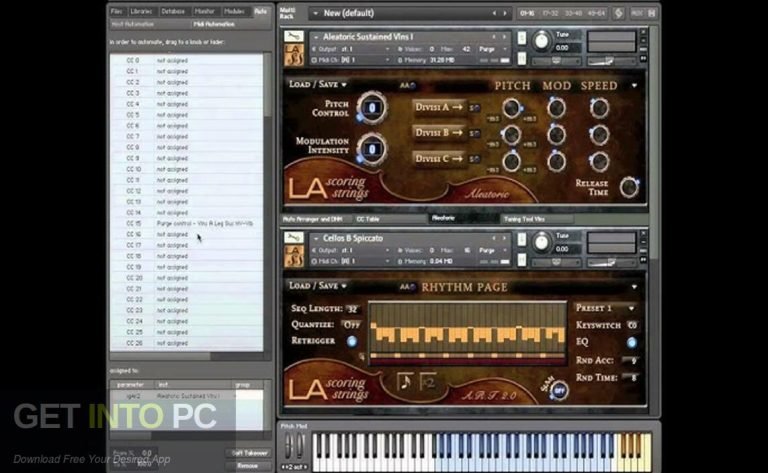768x473 pixels.
Task: Toggle the EQ switch on Rhythm Page
Action: point(633,342)
